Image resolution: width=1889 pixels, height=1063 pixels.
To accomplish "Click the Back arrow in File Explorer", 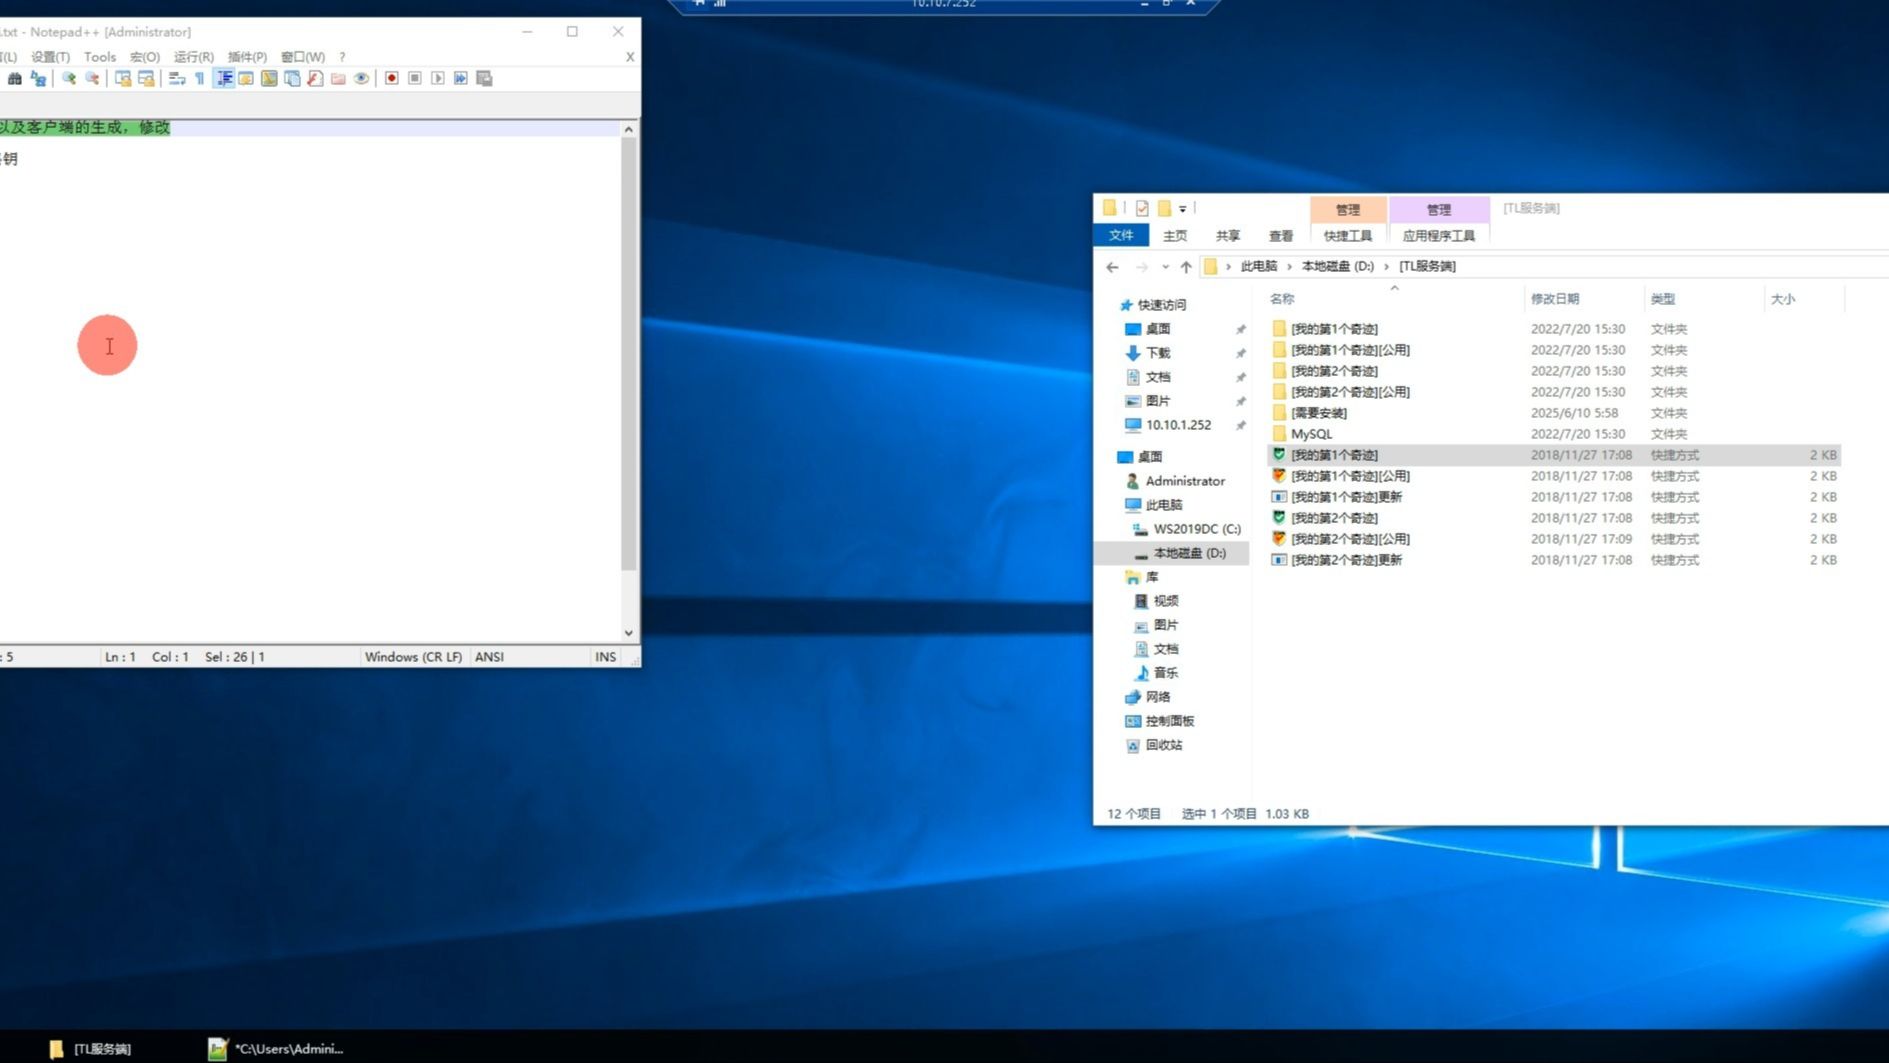I will pos(1112,267).
